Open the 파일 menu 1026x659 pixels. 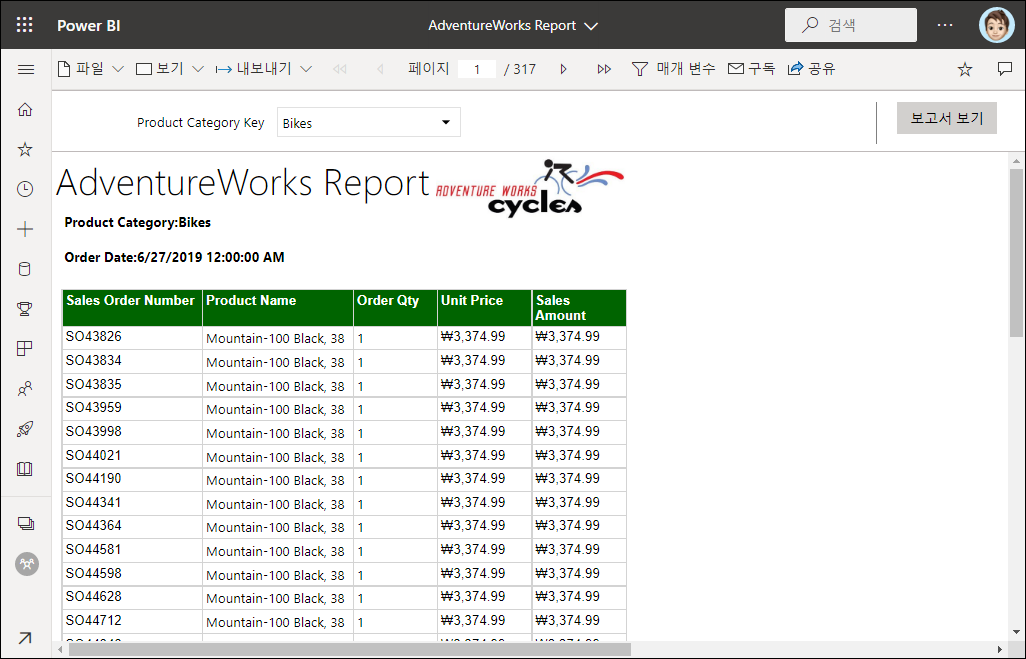coord(90,69)
